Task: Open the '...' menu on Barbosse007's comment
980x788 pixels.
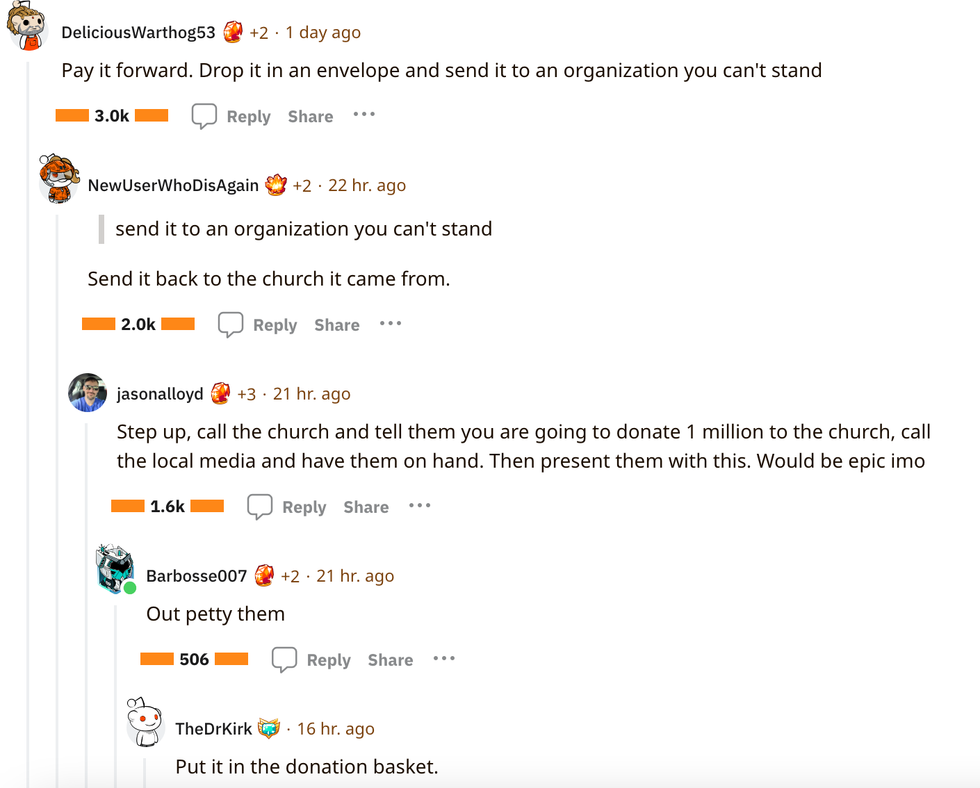Action: pos(443,659)
